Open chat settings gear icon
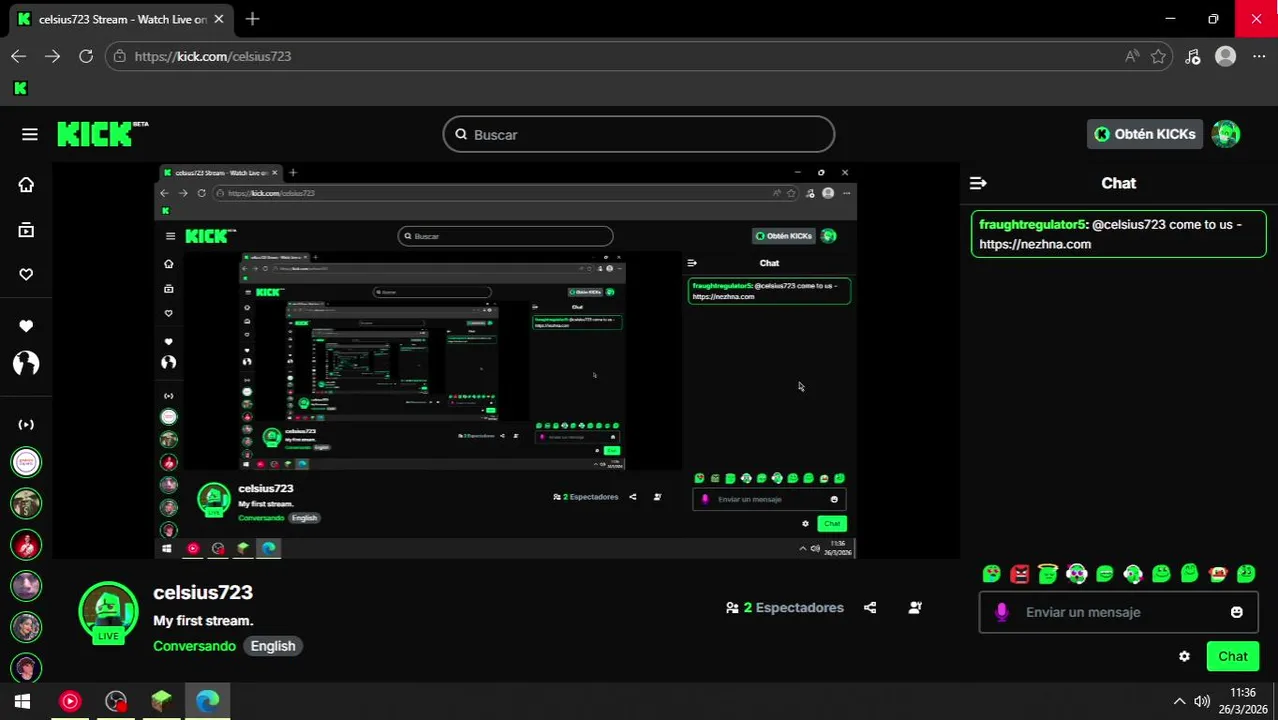Viewport: 1278px width, 720px height. click(x=1184, y=657)
